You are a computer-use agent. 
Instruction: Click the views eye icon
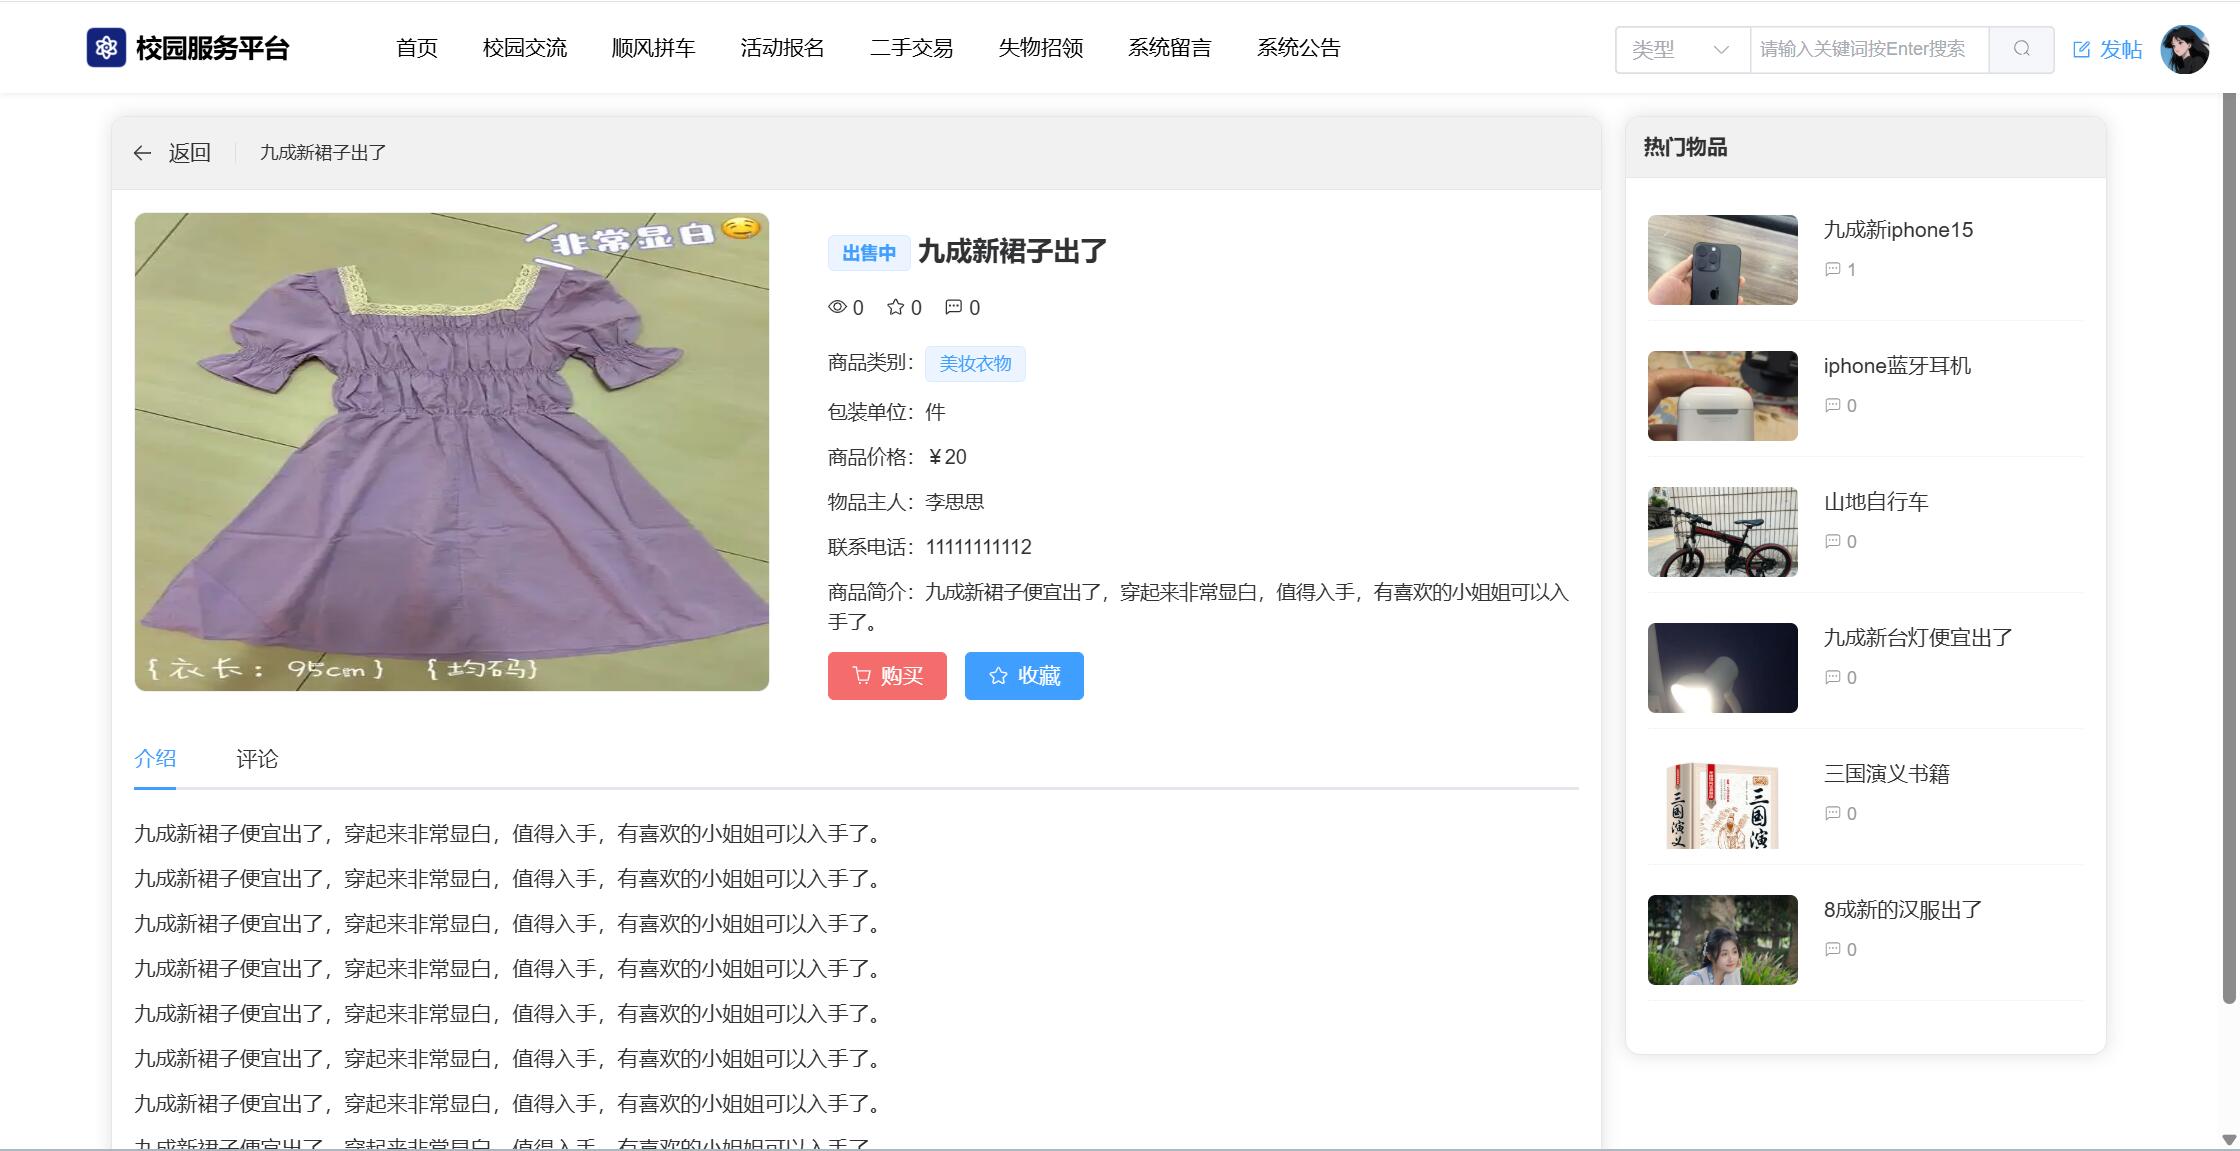point(837,307)
